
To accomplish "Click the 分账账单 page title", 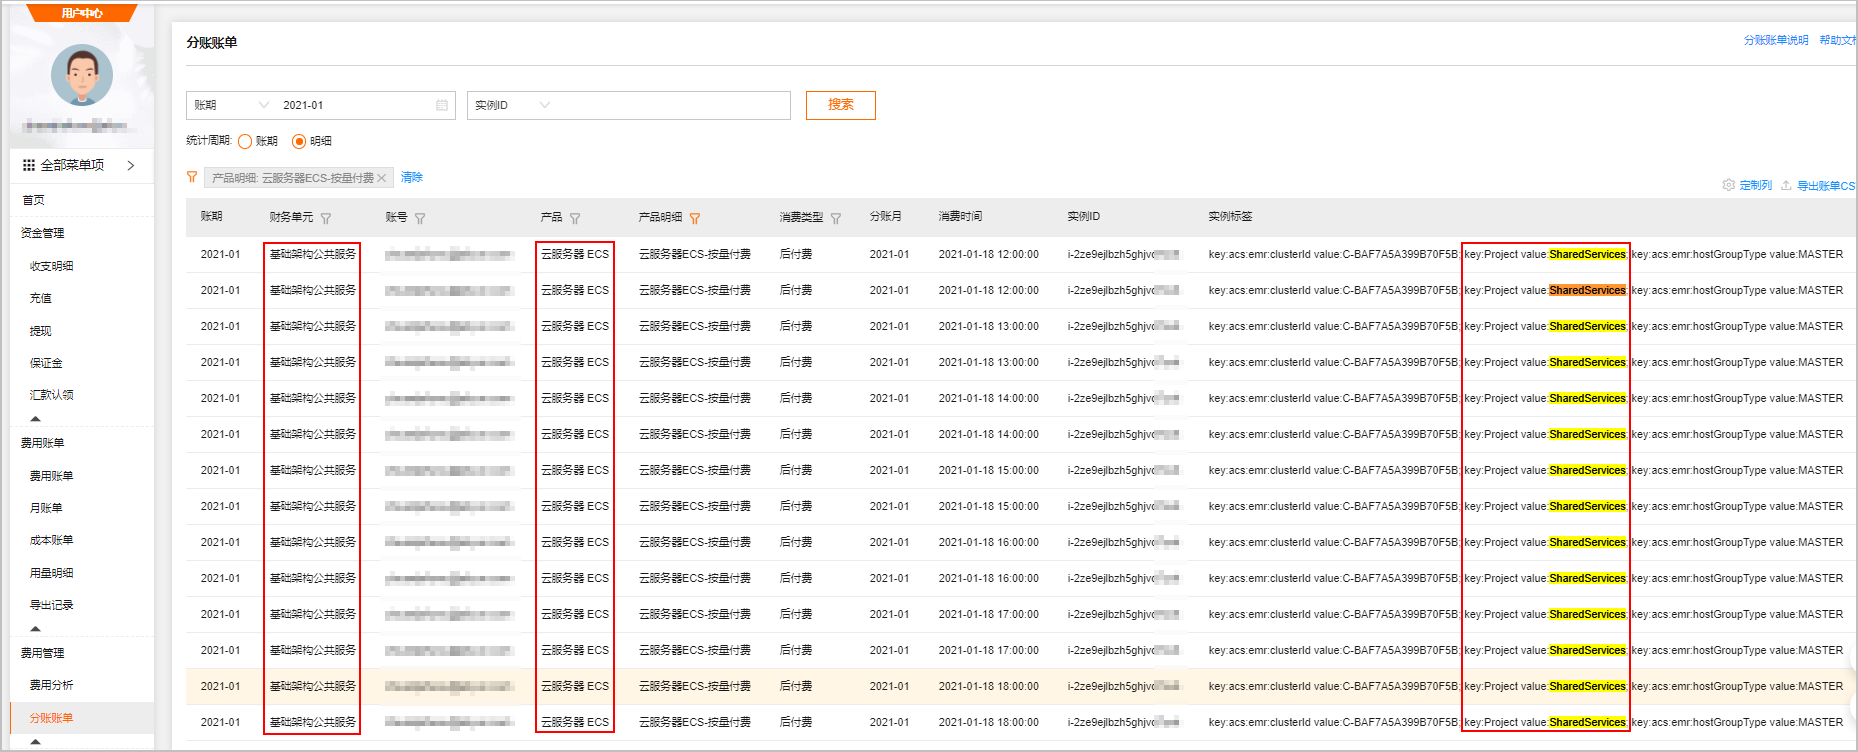I will pyautogui.click(x=212, y=42).
